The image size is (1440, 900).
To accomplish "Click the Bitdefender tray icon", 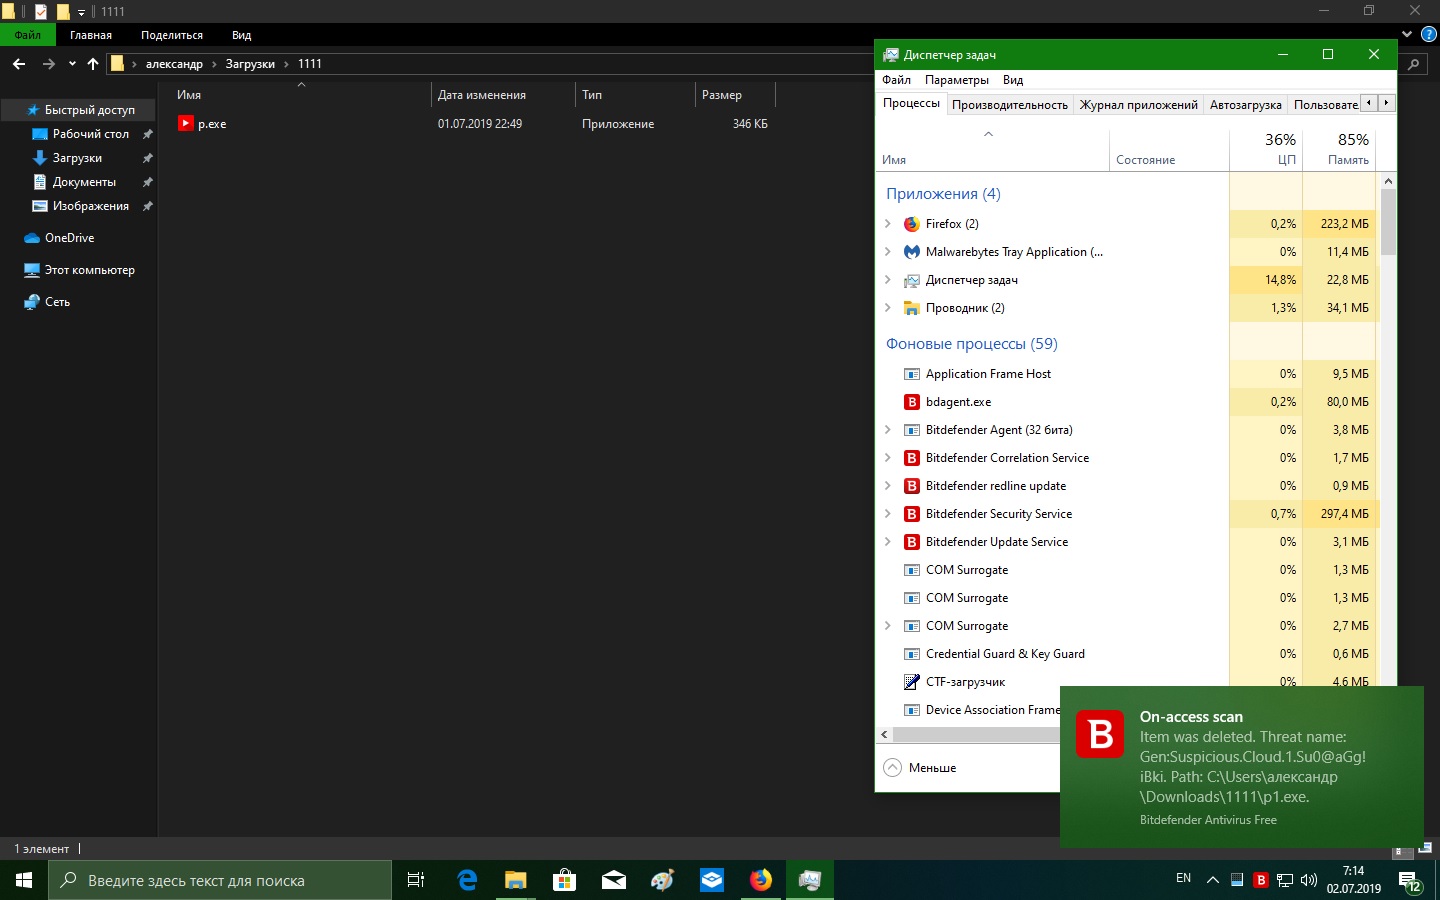I will (x=1261, y=880).
